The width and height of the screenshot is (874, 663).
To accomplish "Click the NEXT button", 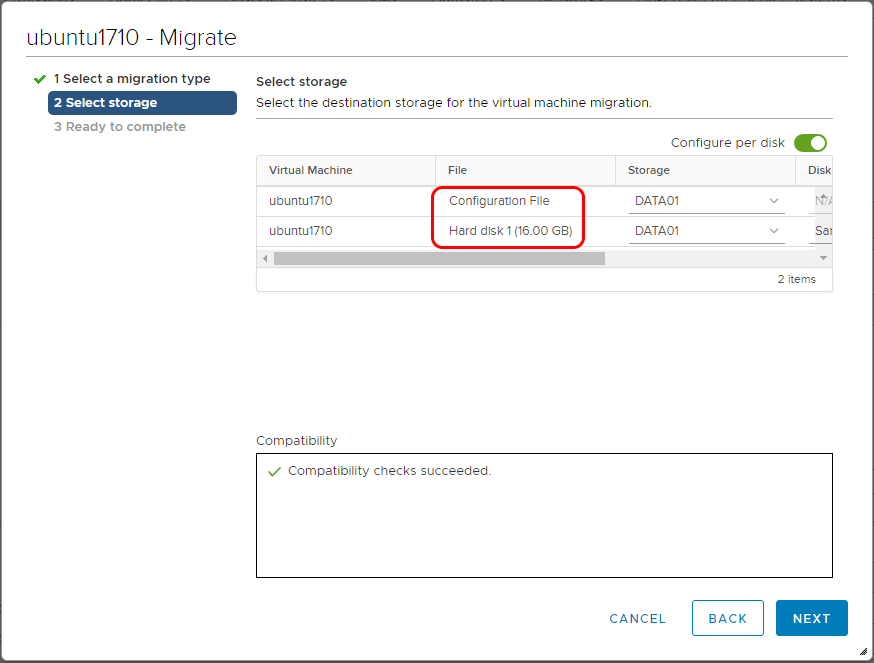I will [x=811, y=618].
